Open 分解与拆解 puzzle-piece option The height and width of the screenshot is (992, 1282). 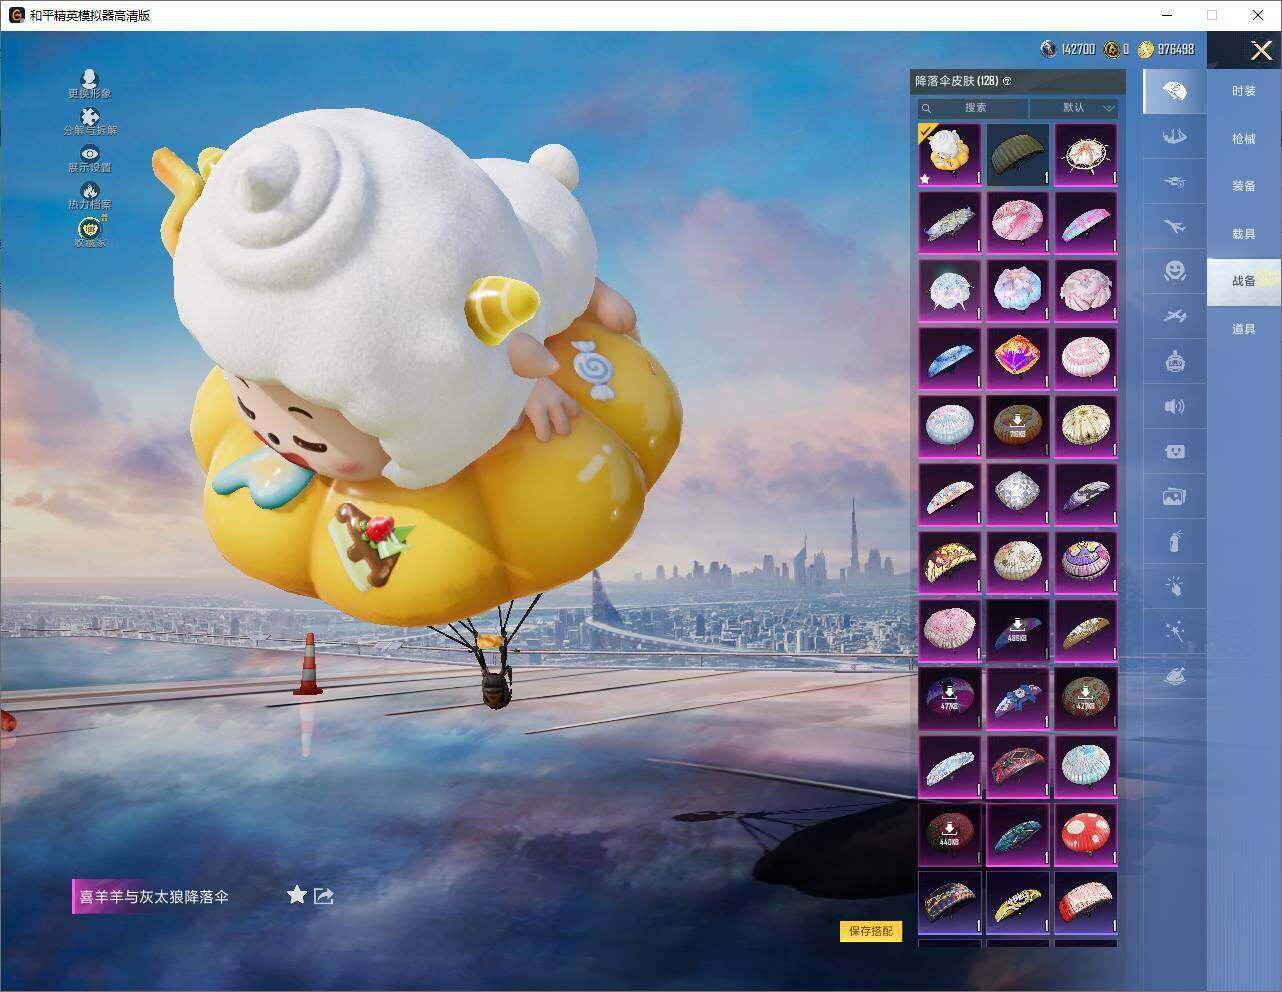tap(90, 122)
